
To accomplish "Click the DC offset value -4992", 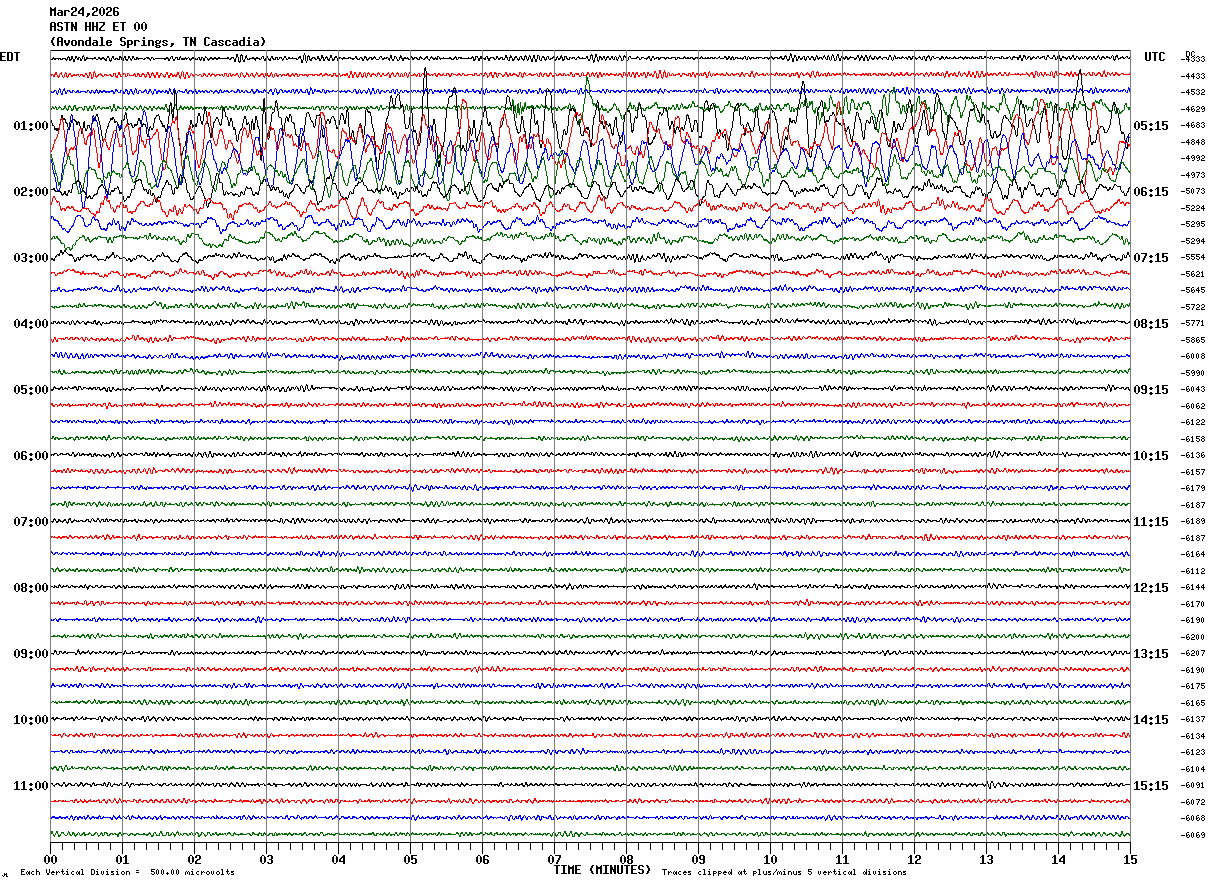I will pyautogui.click(x=1194, y=158).
